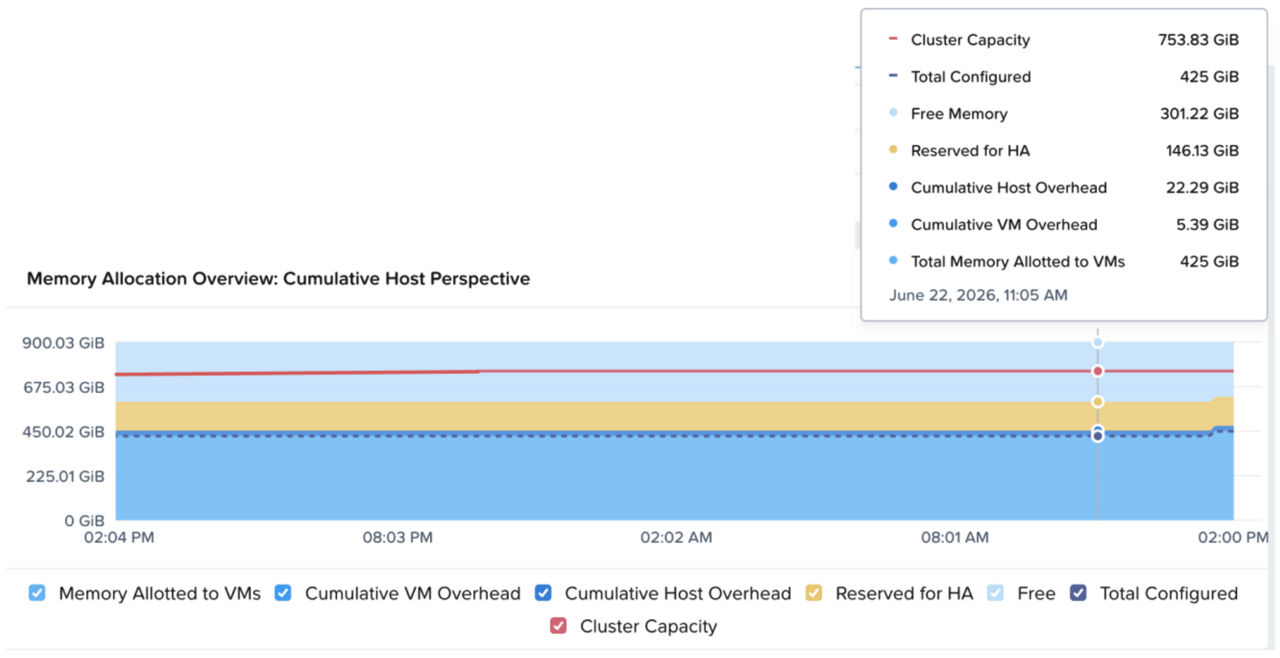The height and width of the screenshot is (658, 1280).
Task: Disable the Reserved for HA series checkbox
Action: tap(814, 593)
